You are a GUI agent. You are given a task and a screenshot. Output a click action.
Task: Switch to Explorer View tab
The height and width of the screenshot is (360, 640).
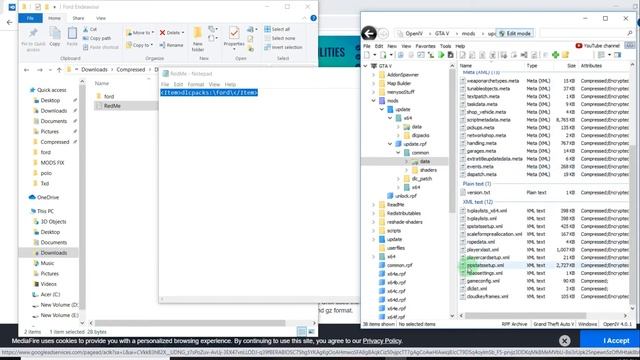coord(101,18)
